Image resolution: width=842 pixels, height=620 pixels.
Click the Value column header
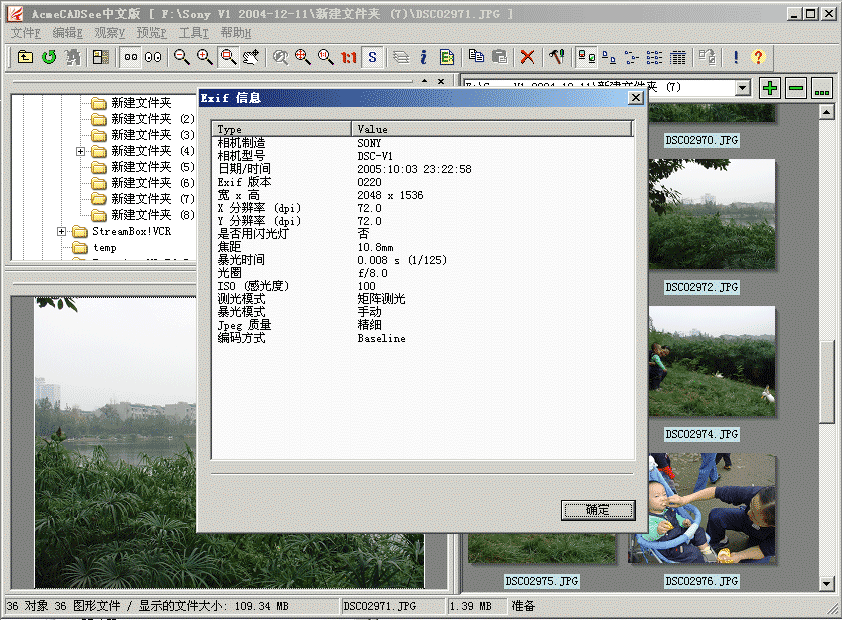tap(492, 129)
